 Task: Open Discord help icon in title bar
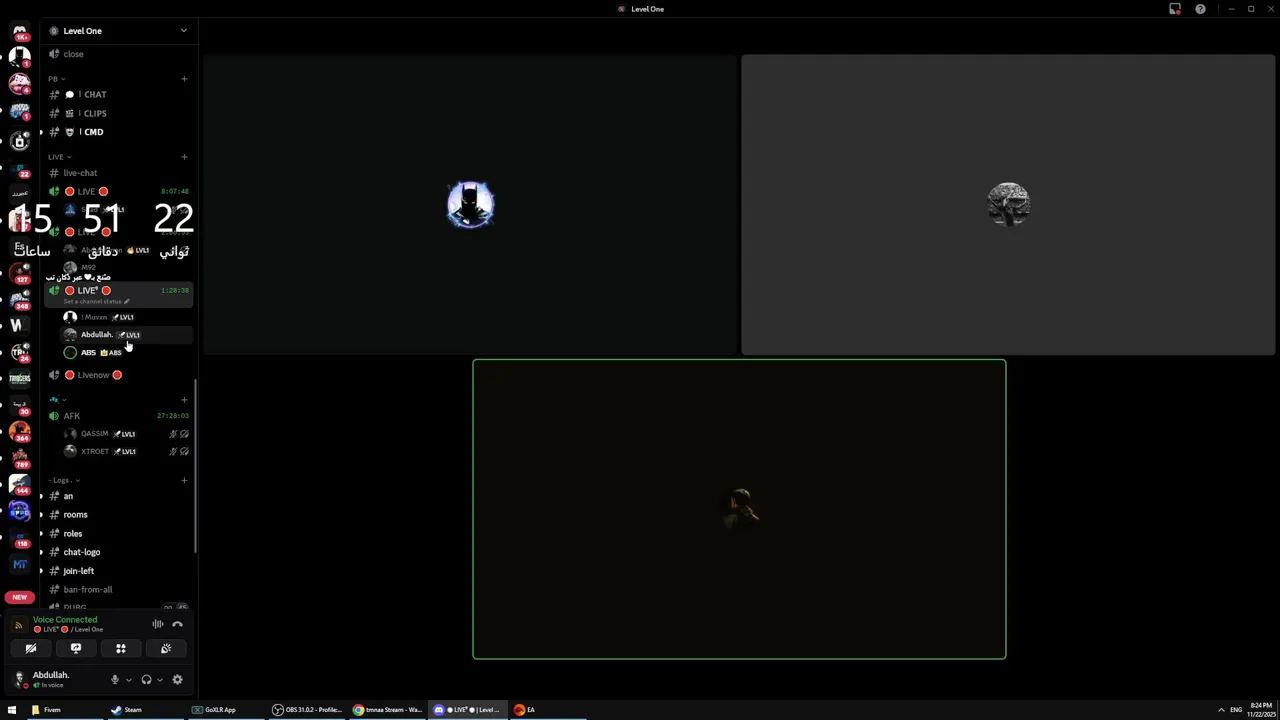pyautogui.click(x=1200, y=9)
